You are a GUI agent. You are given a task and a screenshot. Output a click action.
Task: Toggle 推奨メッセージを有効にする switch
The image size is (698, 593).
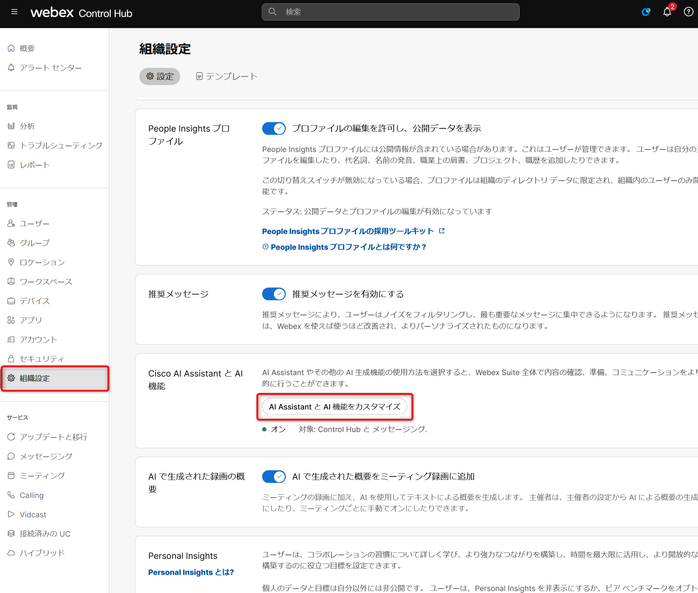[x=273, y=294]
